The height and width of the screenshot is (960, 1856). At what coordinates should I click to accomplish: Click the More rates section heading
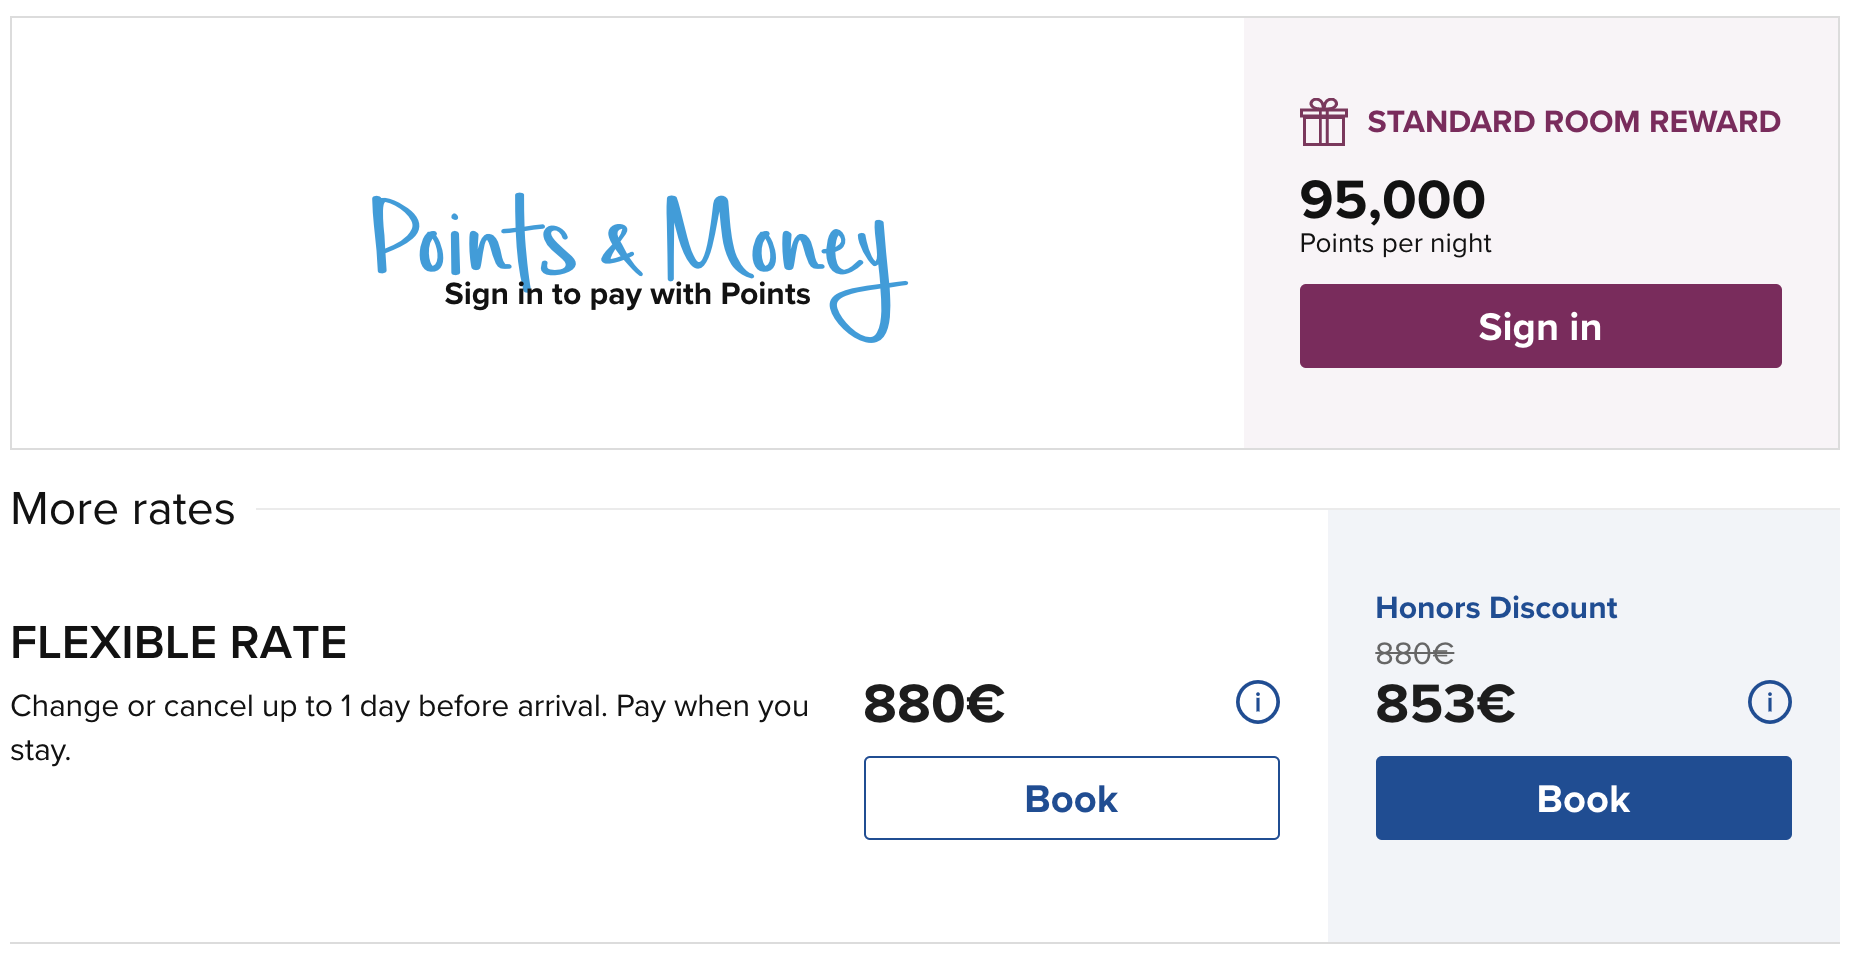pos(123,509)
